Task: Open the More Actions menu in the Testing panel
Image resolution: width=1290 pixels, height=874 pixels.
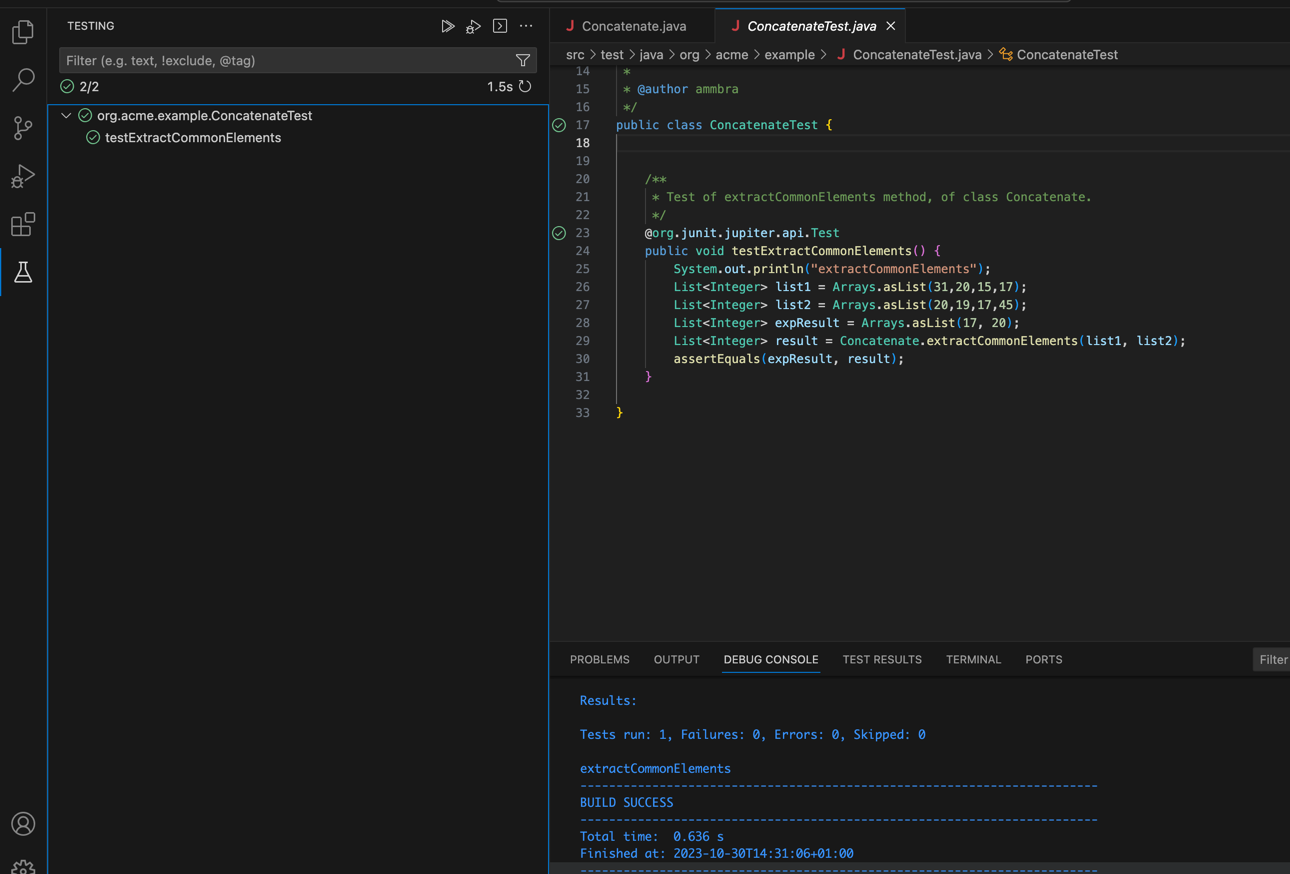Action: pyautogui.click(x=526, y=26)
